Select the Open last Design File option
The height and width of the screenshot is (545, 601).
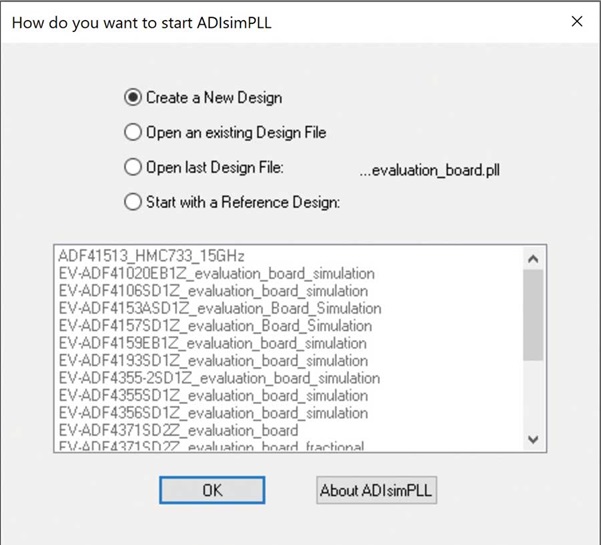133,167
